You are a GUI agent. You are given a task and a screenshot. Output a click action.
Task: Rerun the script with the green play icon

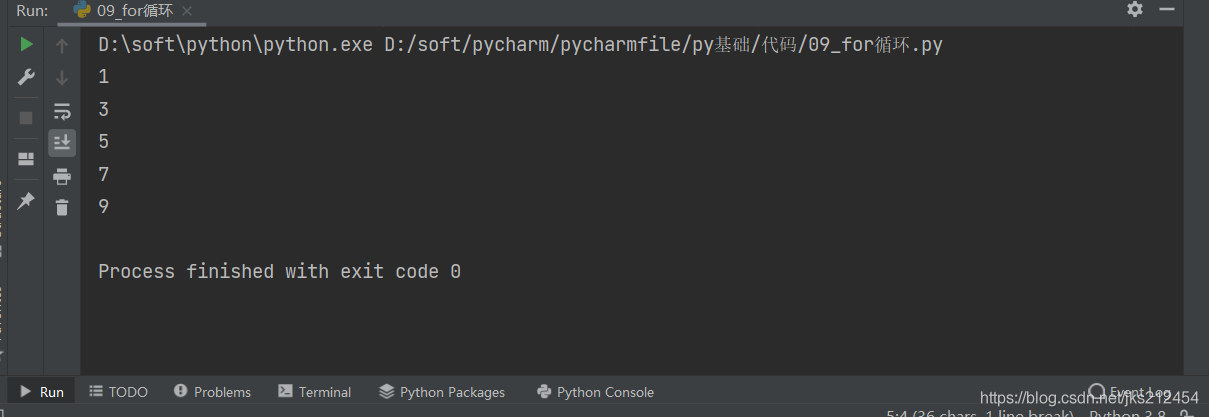(26, 44)
